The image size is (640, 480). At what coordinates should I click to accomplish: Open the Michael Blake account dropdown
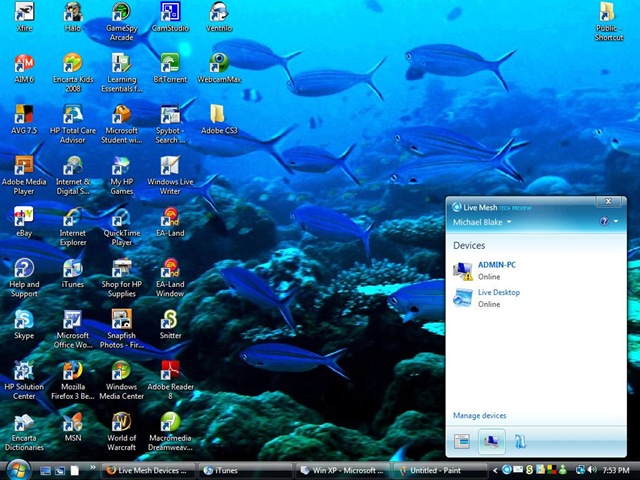coord(482,222)
